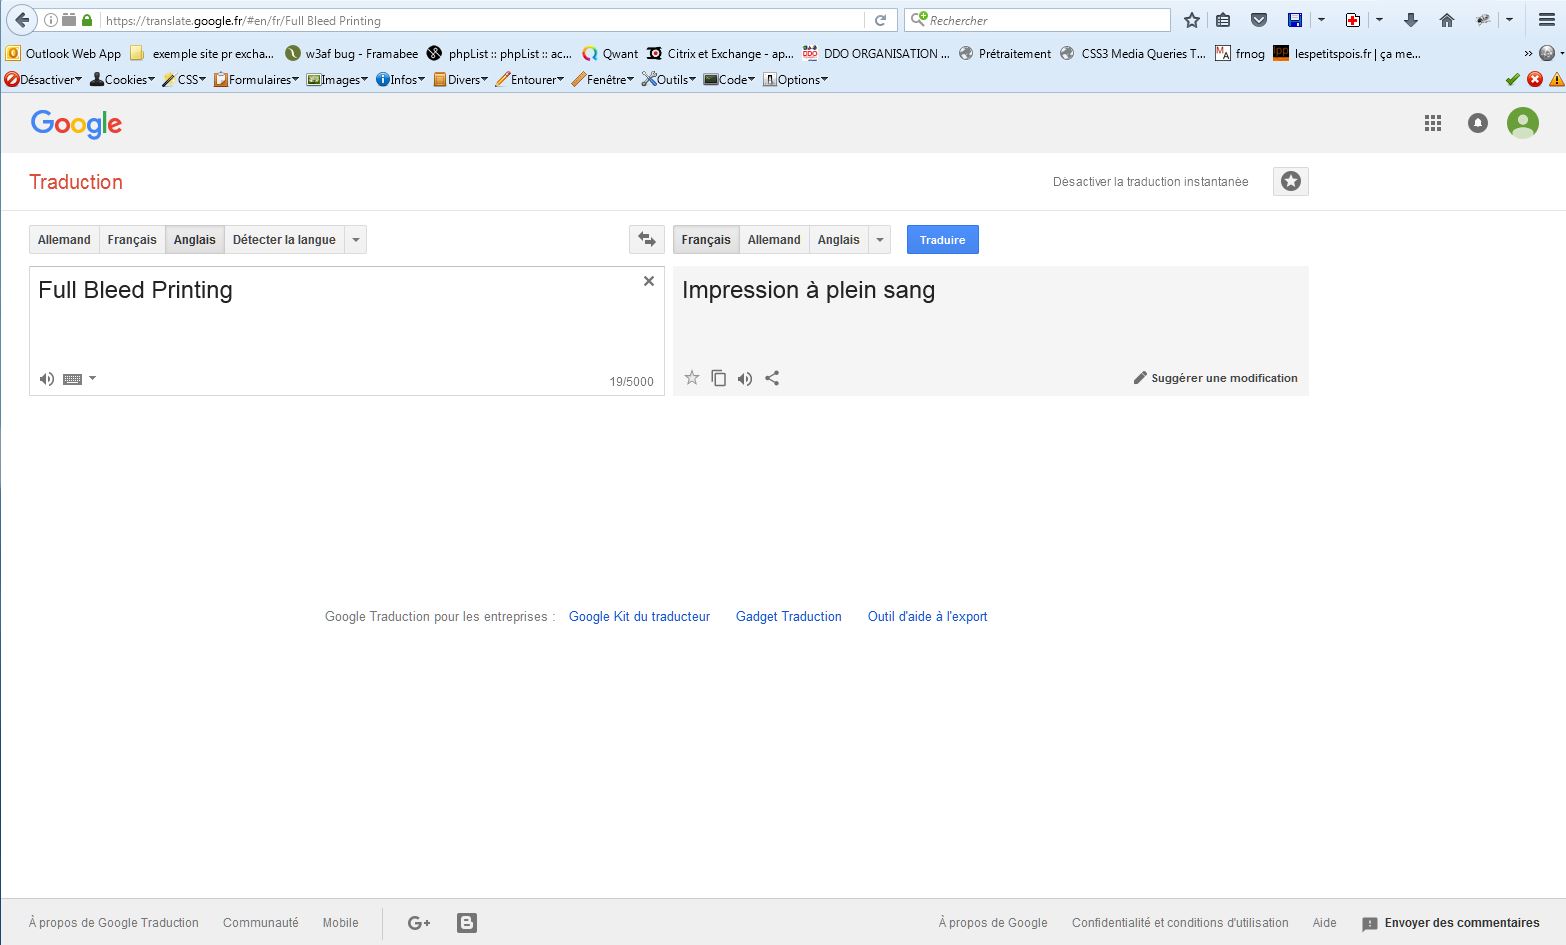Open the Phrasebook star button
This screenshot has width=1566, height=945.
click(1290, 182)
